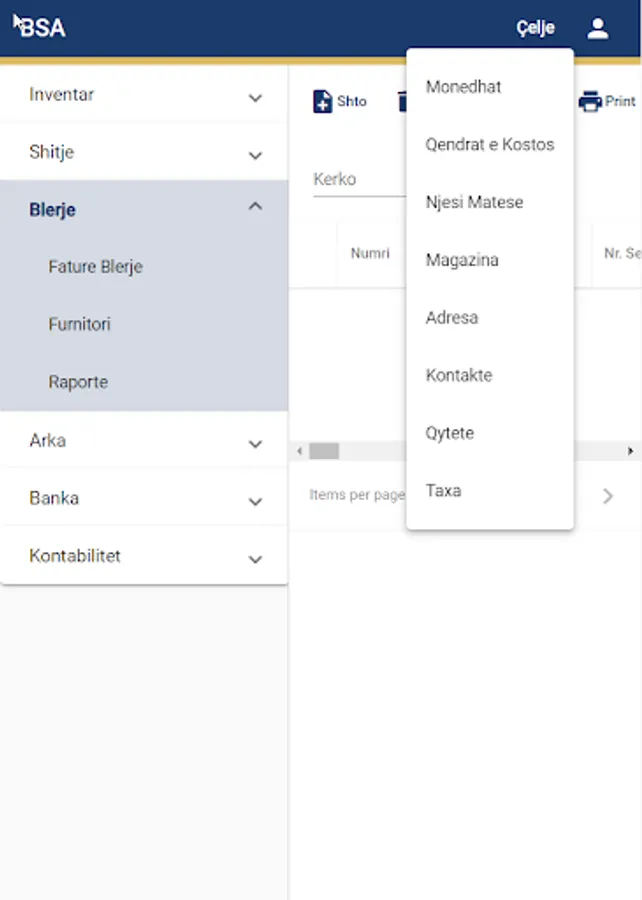
Task: Go to next page arrow
Action: pos(608,495)
